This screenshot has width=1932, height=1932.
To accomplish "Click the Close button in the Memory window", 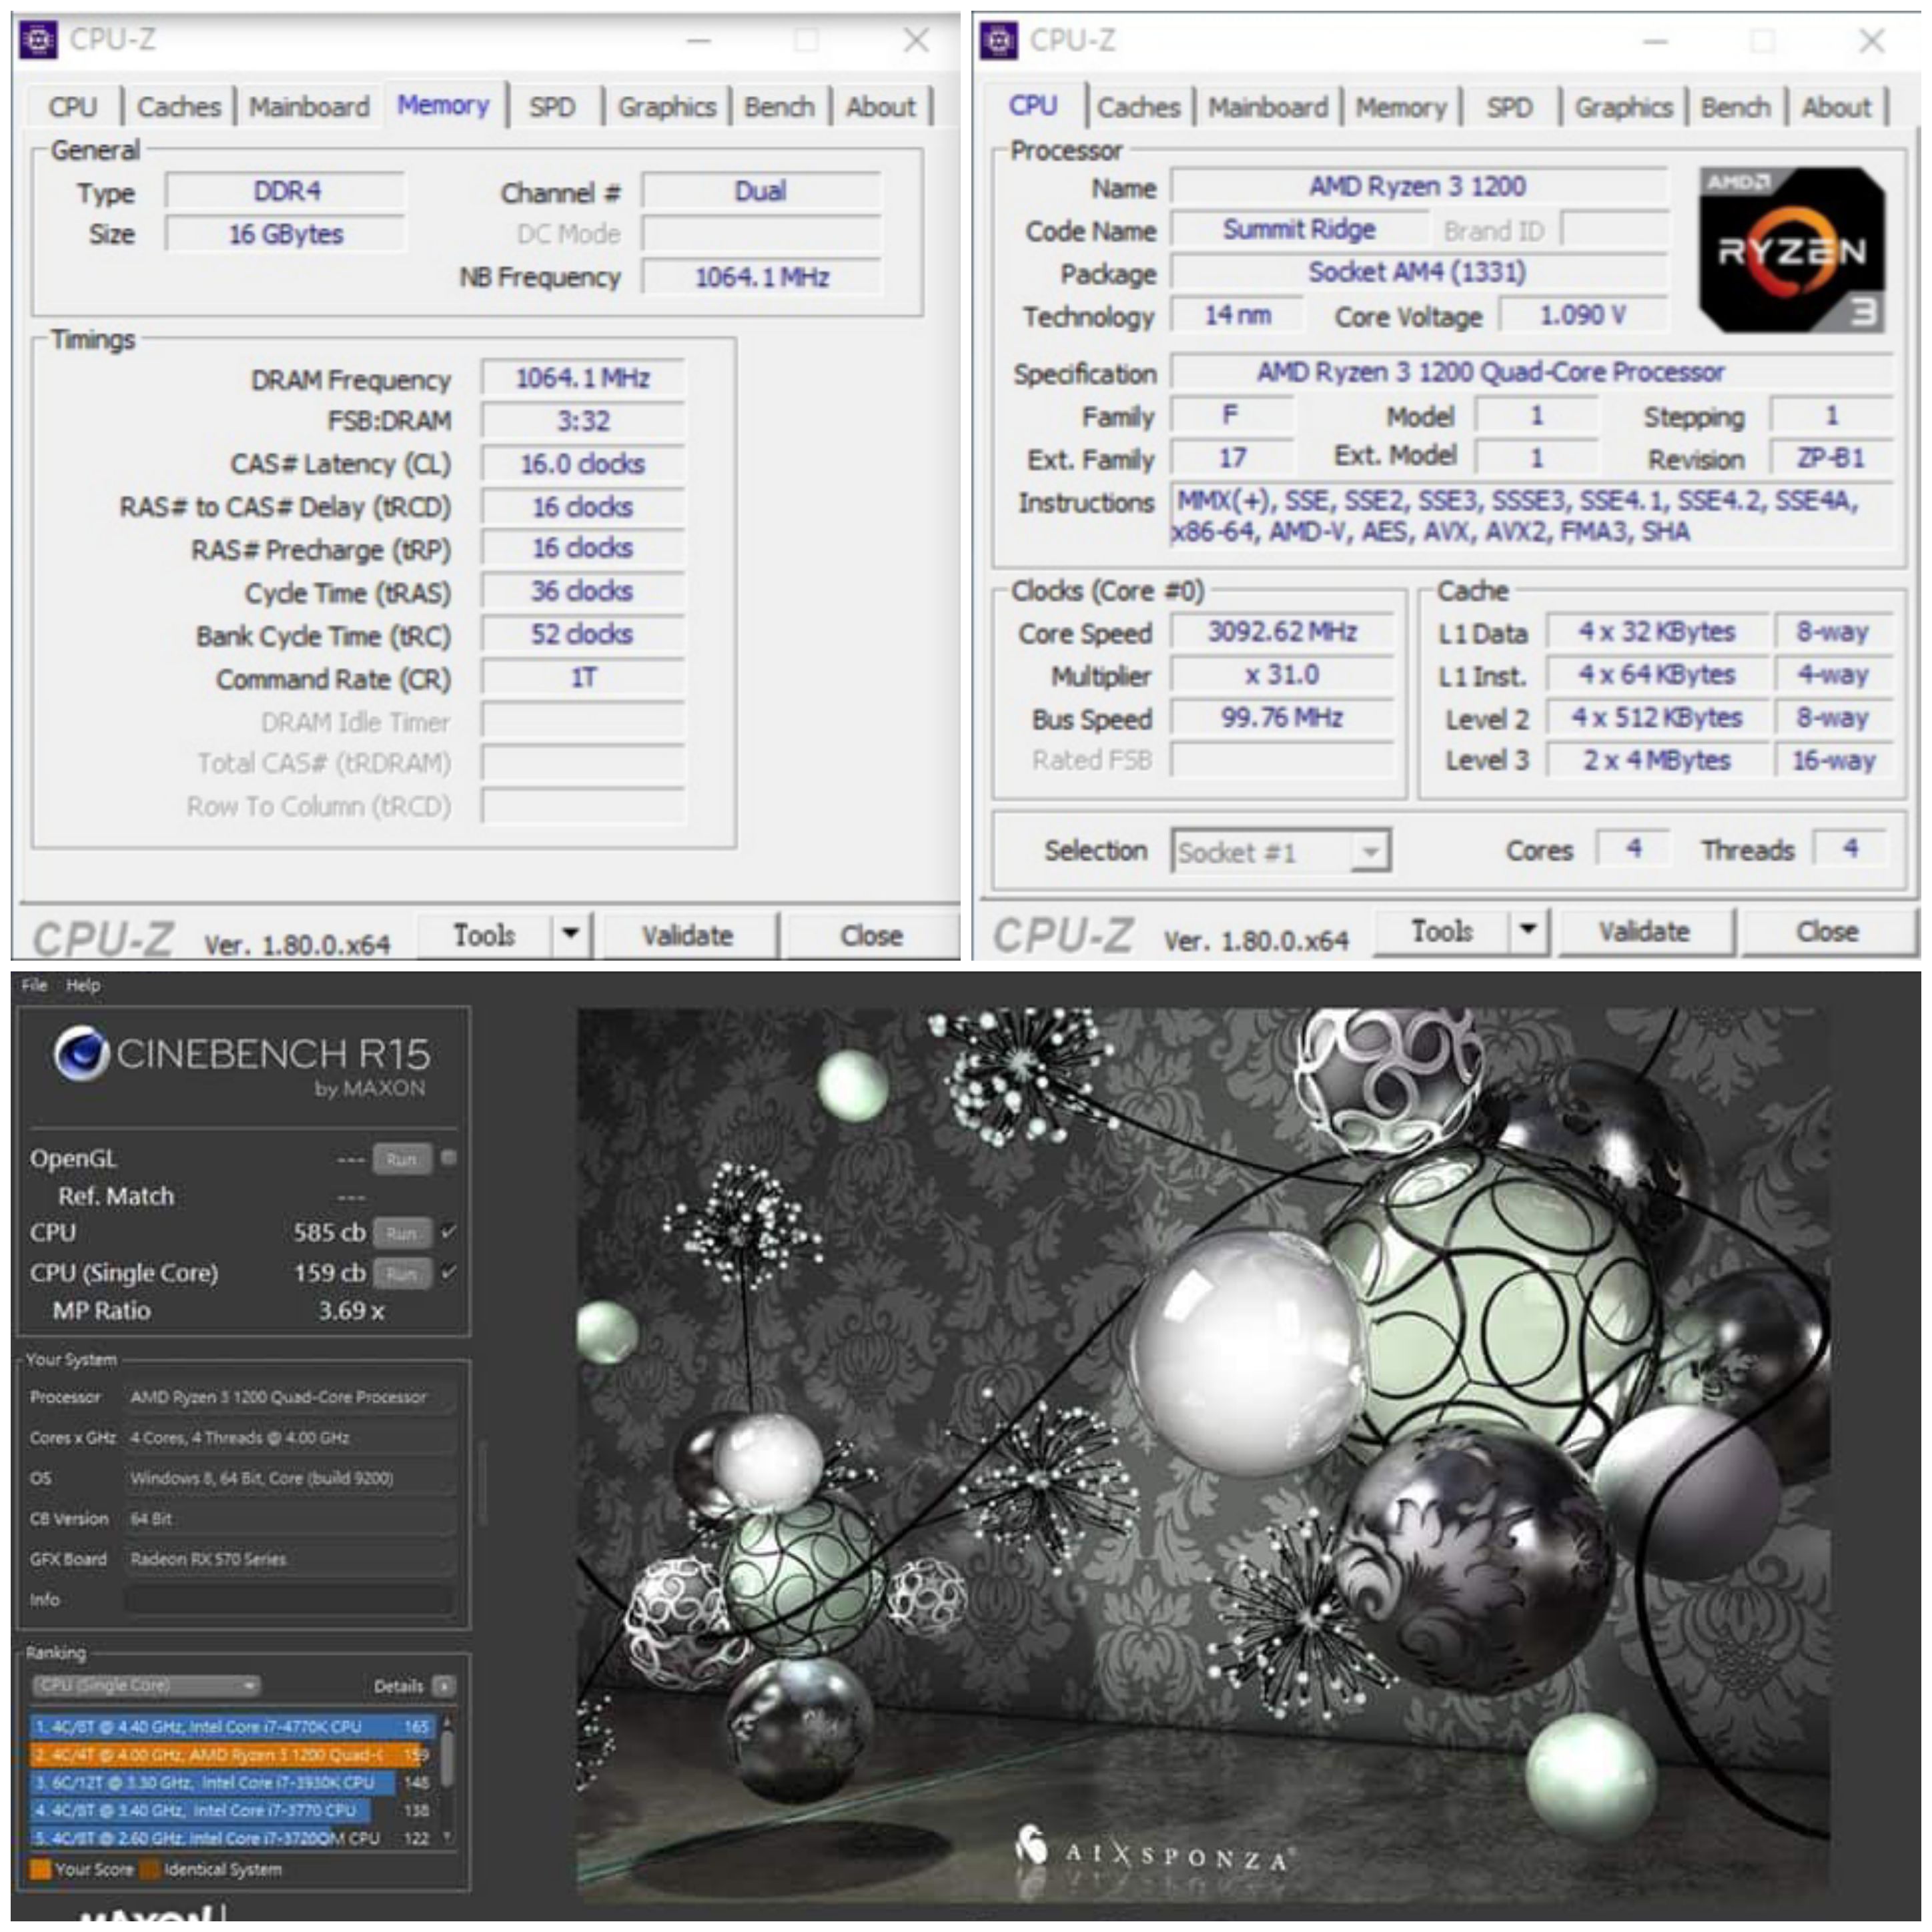I will [871, 935].
